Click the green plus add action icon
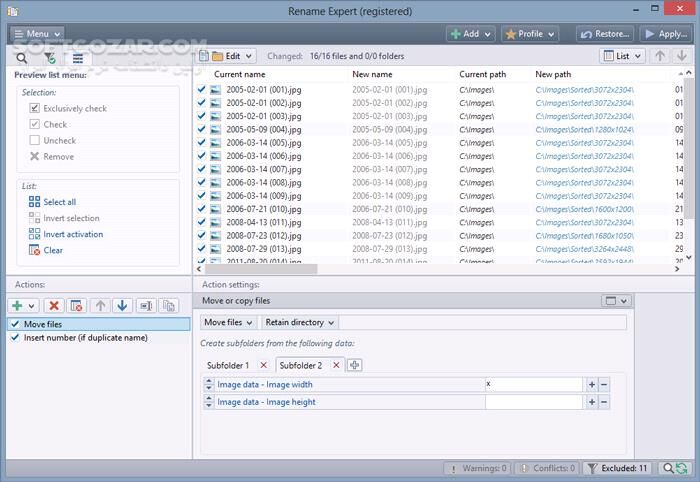The width and height of the screenshot is (700, 482). click(17, 306)
